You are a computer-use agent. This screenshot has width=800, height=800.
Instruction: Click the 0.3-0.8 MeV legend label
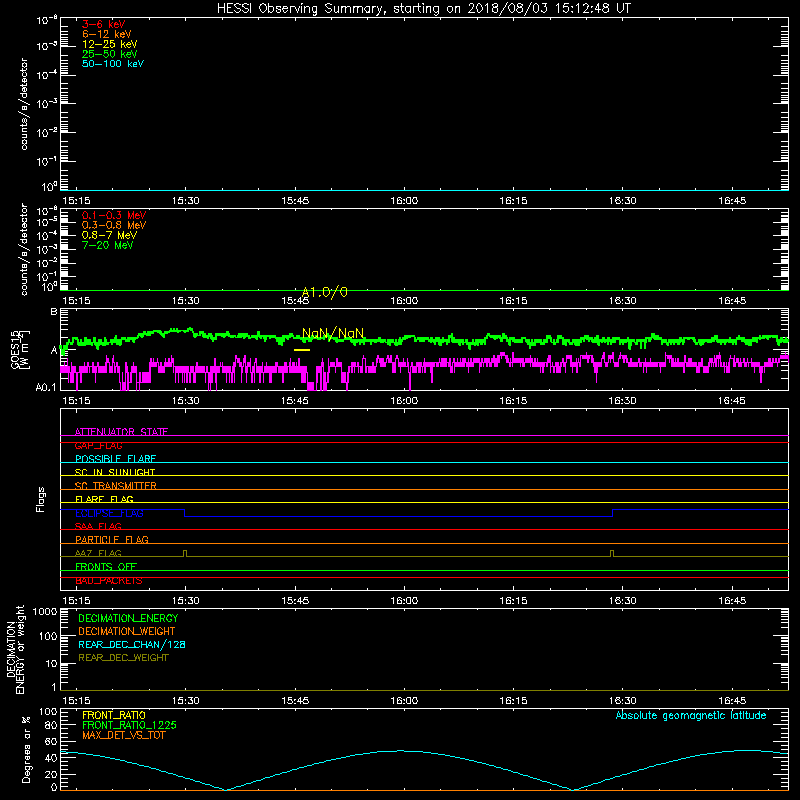tap(114, 225)
